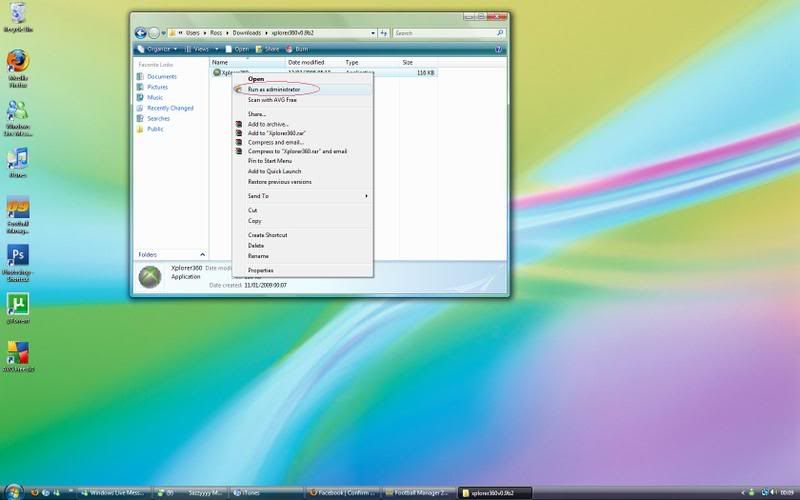The image size is (800, 500).
Task: Select Pin to Start Menu
Action: (303, 161)
